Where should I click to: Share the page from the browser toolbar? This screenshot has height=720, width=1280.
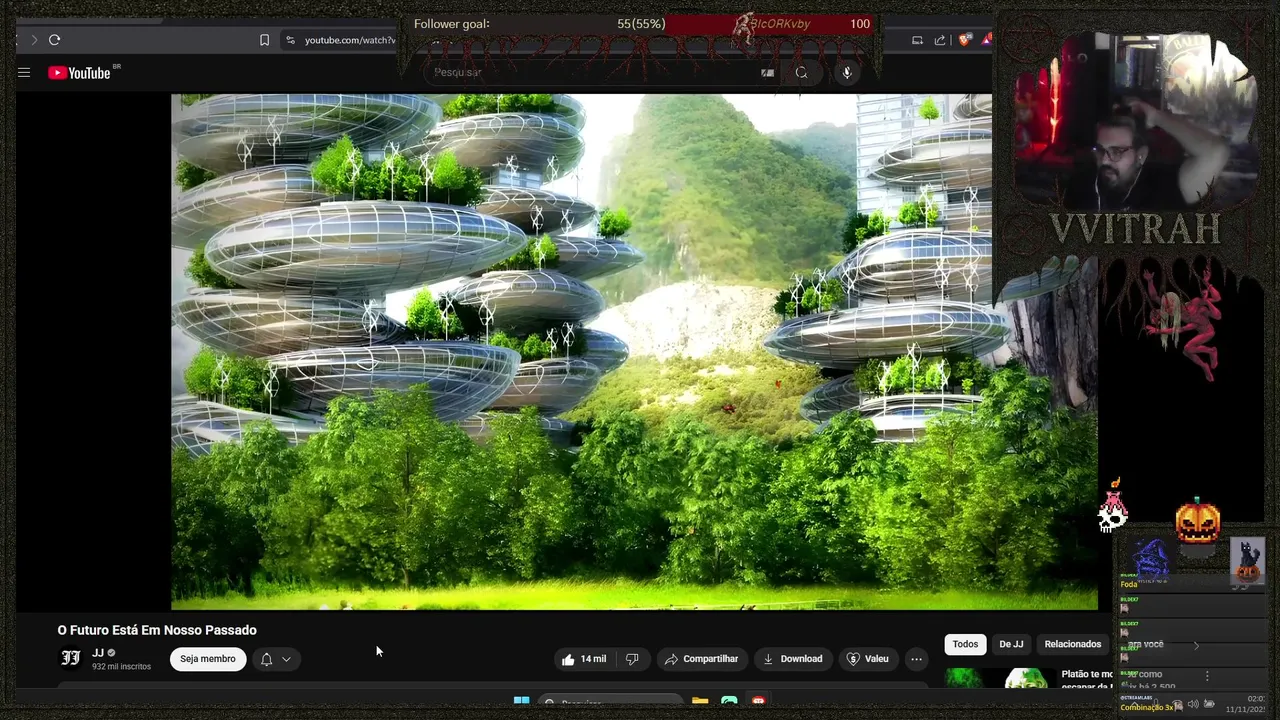pos(940,40)
